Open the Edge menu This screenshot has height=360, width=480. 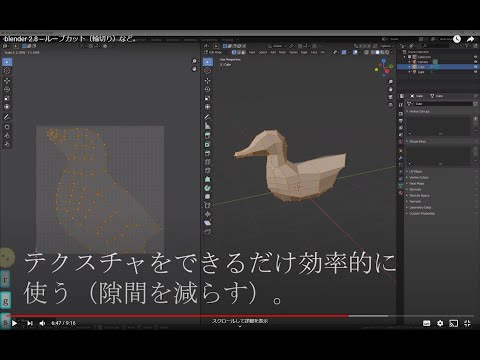point(304,52)
